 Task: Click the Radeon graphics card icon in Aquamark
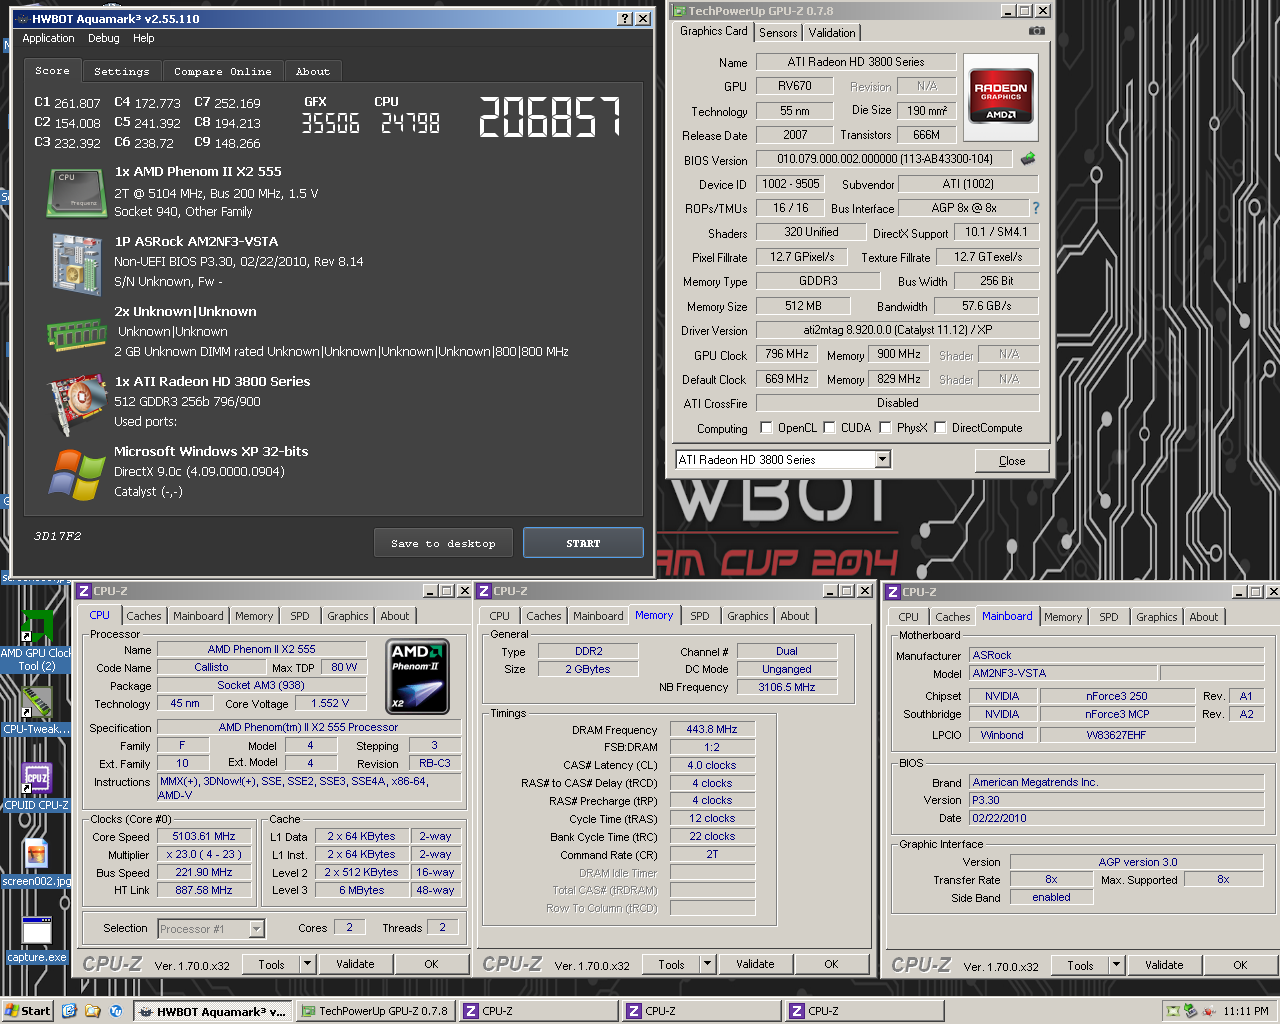coord(78,405)
